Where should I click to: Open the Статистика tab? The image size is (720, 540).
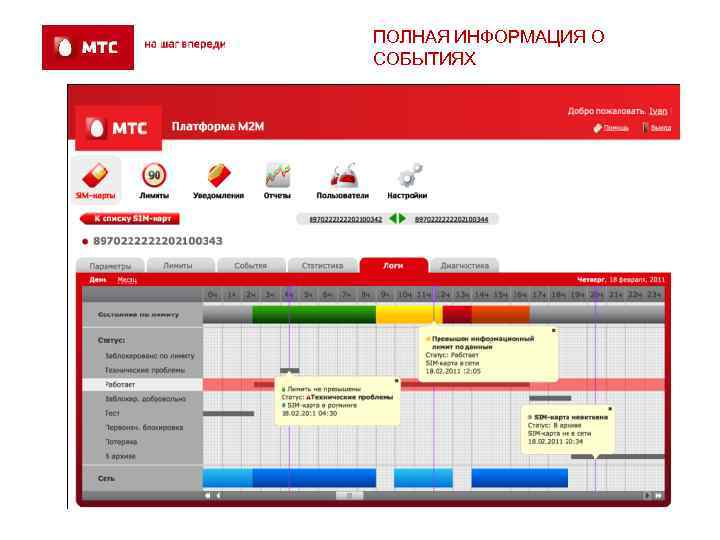(322, 266)
